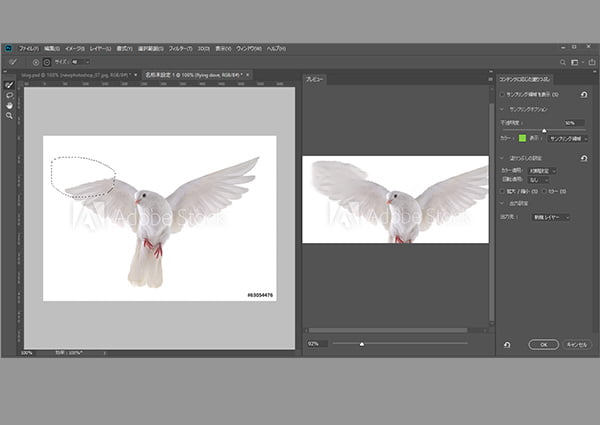Click the add-to-selection plus mode icon
600x425 pixels.
point(35,61)
